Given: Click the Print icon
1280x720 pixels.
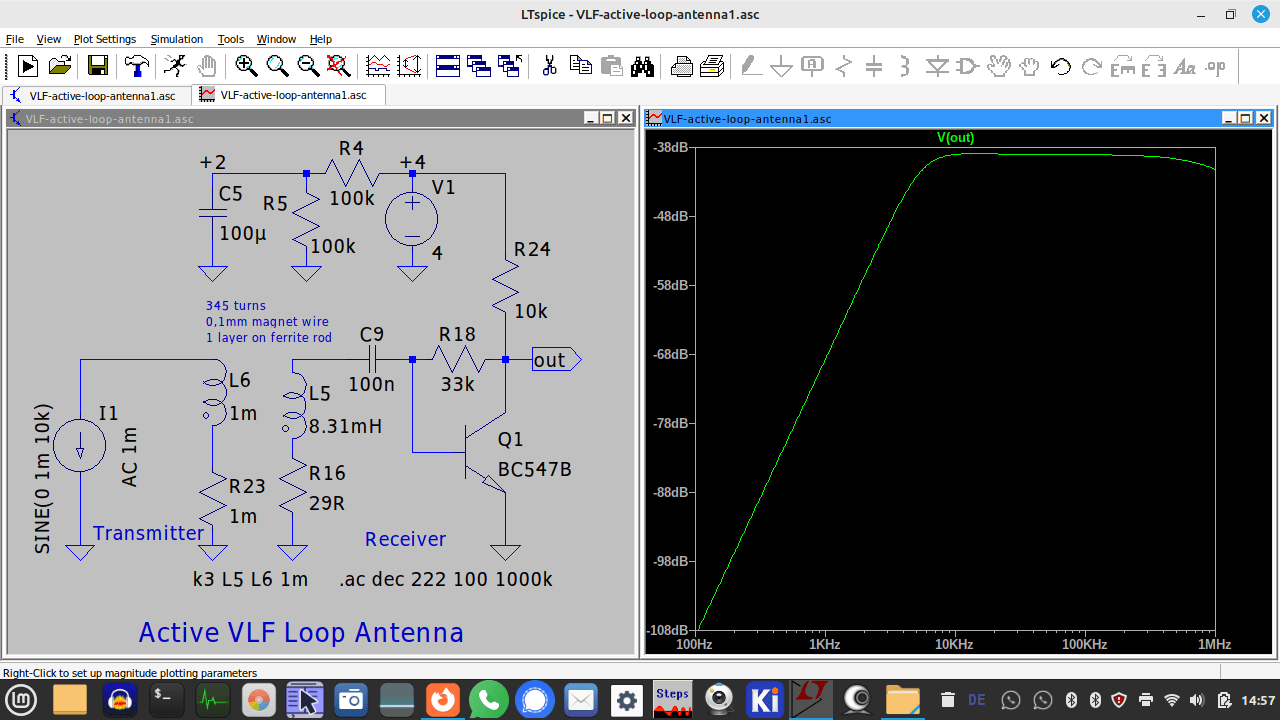Looking at the screenshot, I should pos(712,66).
